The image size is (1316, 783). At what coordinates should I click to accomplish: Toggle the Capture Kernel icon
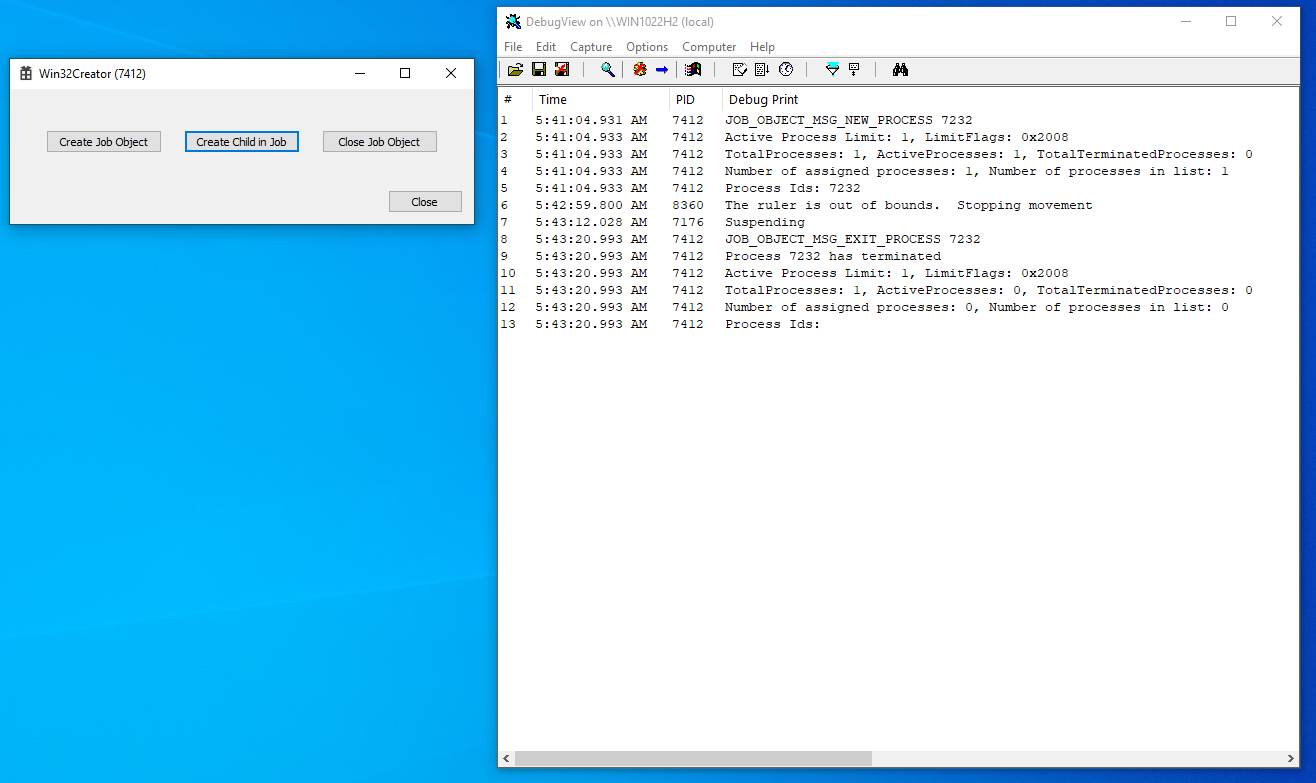[640, 69]
